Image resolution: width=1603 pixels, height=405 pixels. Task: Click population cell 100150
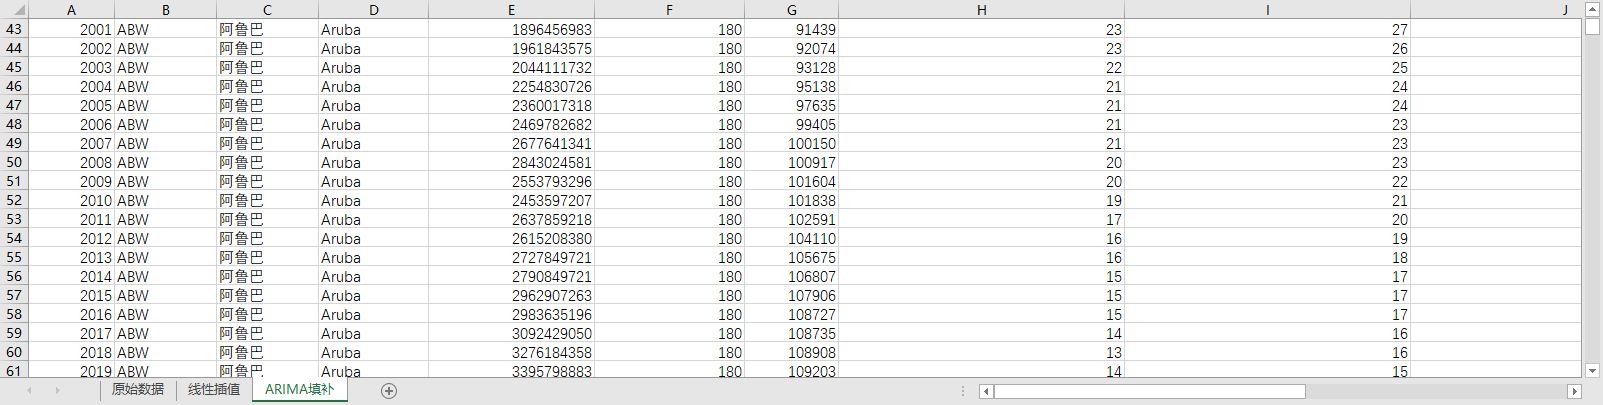pyautogui.click(x=791, y=144)
